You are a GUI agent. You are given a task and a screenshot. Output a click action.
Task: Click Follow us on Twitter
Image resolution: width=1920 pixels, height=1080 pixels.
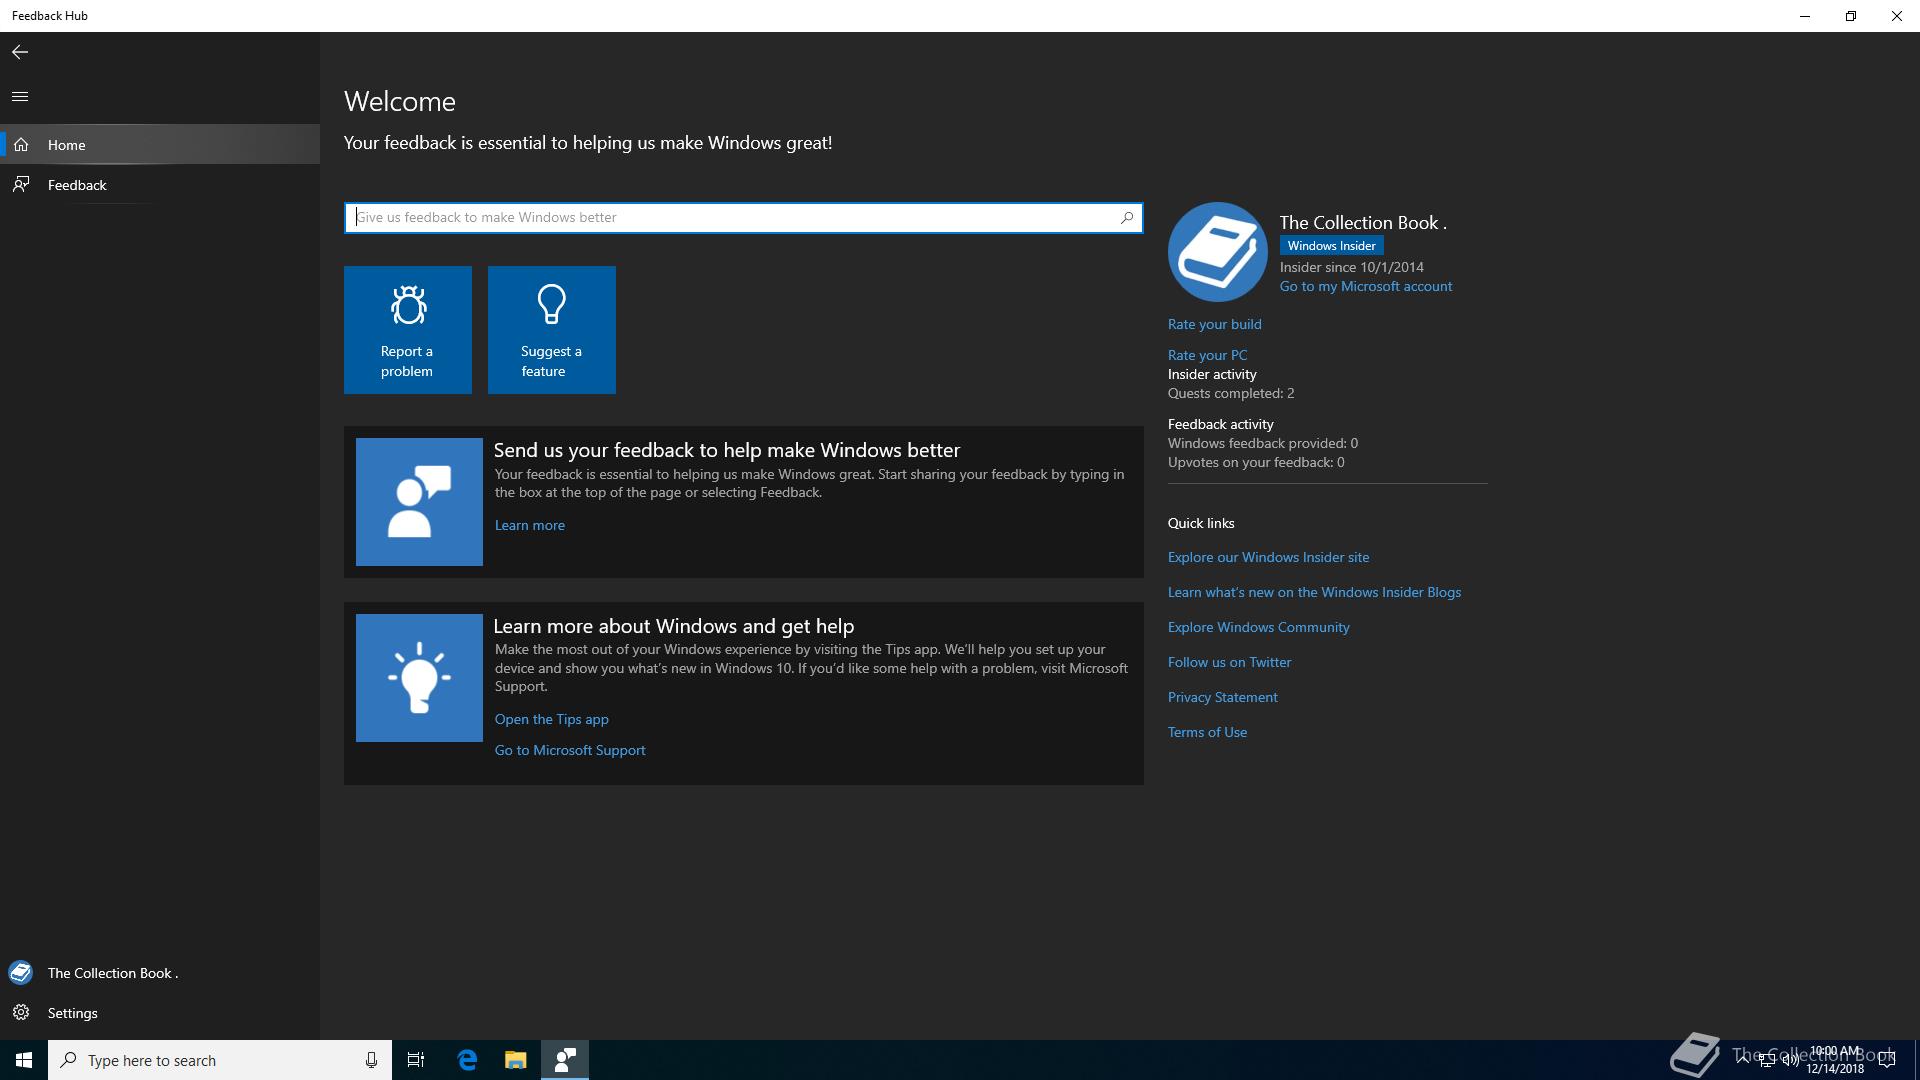[x=1230, y=662]
